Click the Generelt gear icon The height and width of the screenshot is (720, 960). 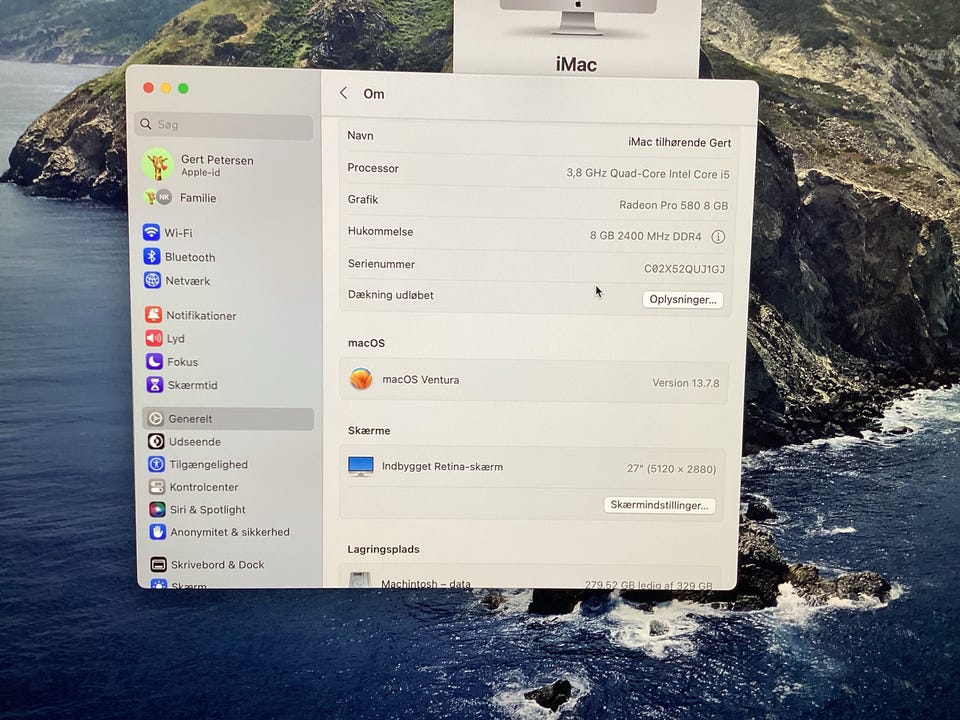[156, 418]
